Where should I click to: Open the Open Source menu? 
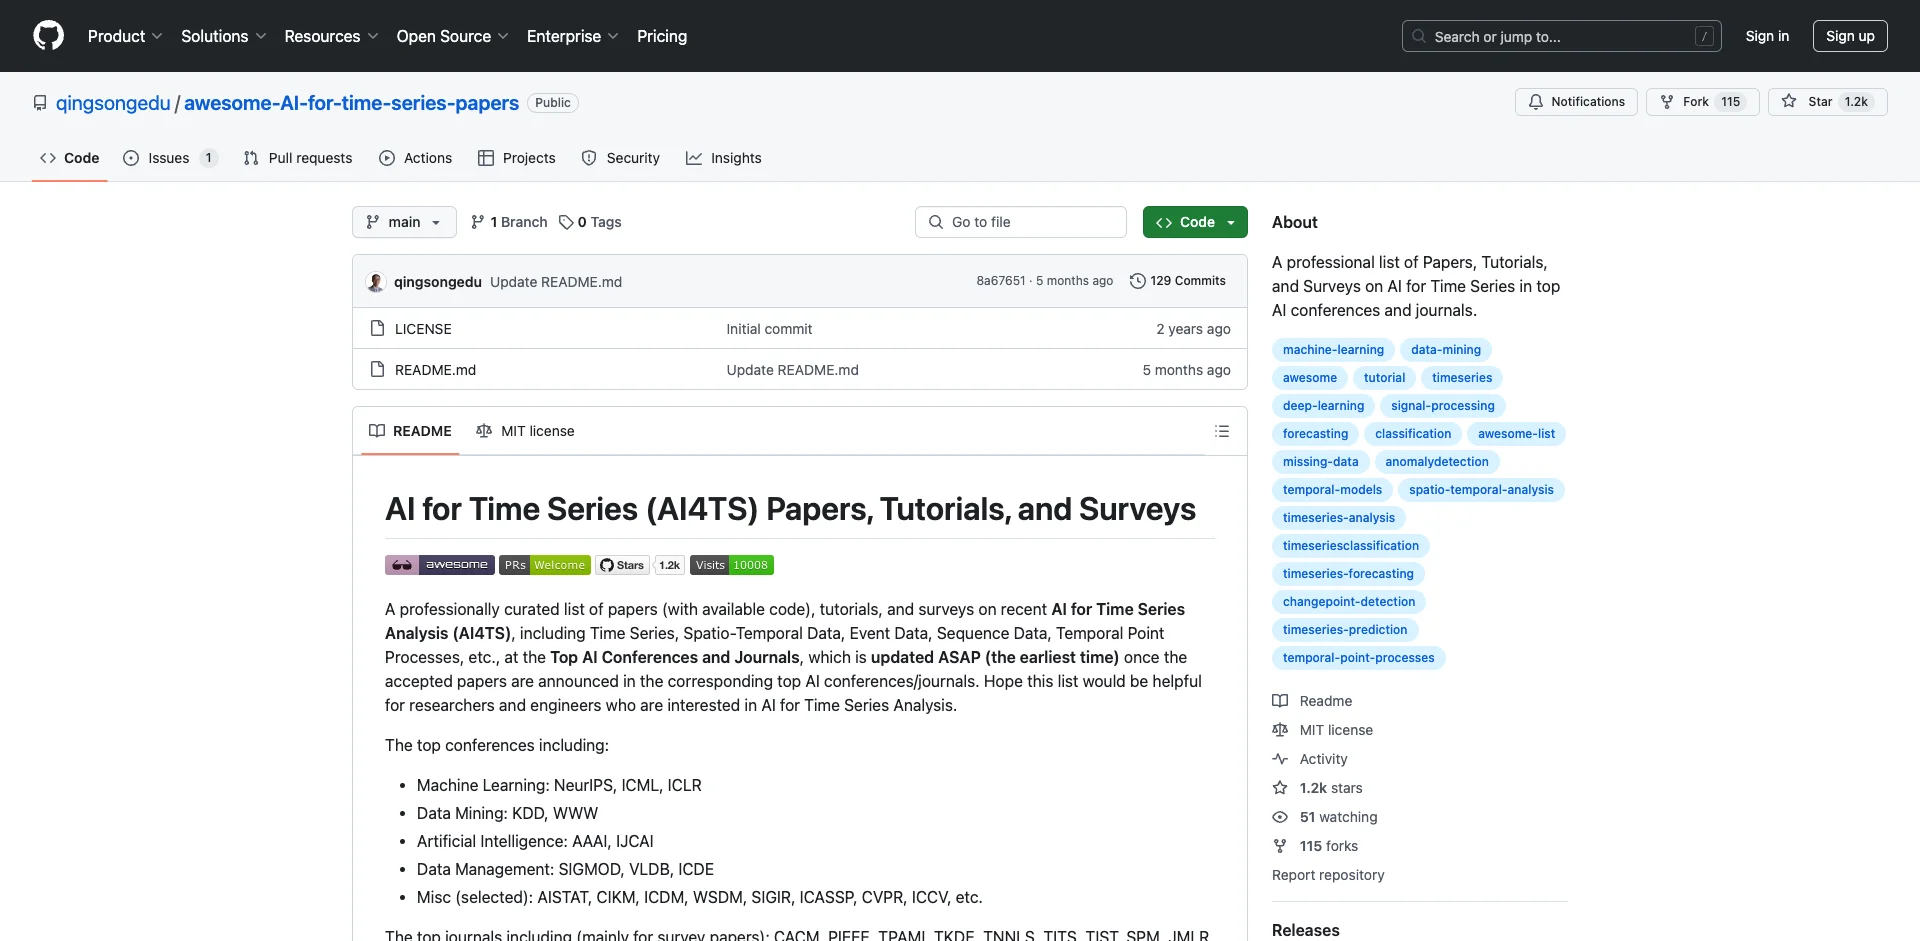(452, 36)
